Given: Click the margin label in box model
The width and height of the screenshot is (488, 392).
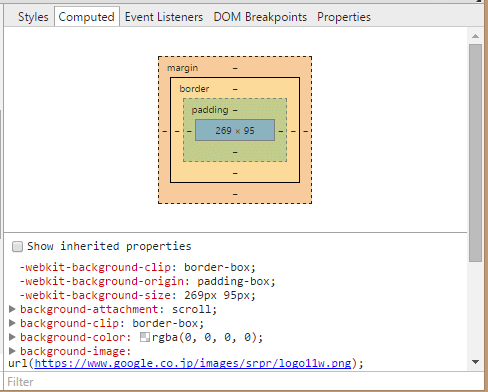Looking at the screenshot, I should pyautogui.click(x=182, y=68).
